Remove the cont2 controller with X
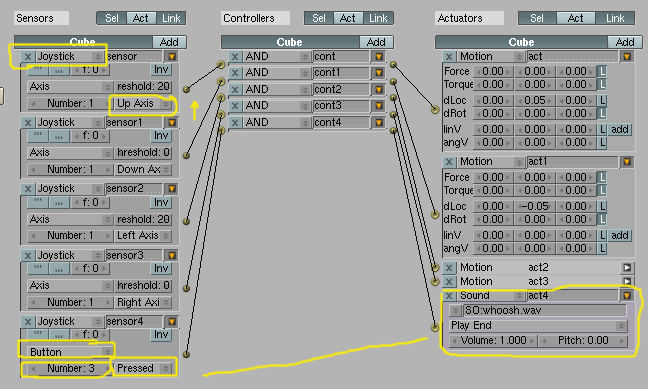The height and width of the screenshot is (389, 648). 235,89
